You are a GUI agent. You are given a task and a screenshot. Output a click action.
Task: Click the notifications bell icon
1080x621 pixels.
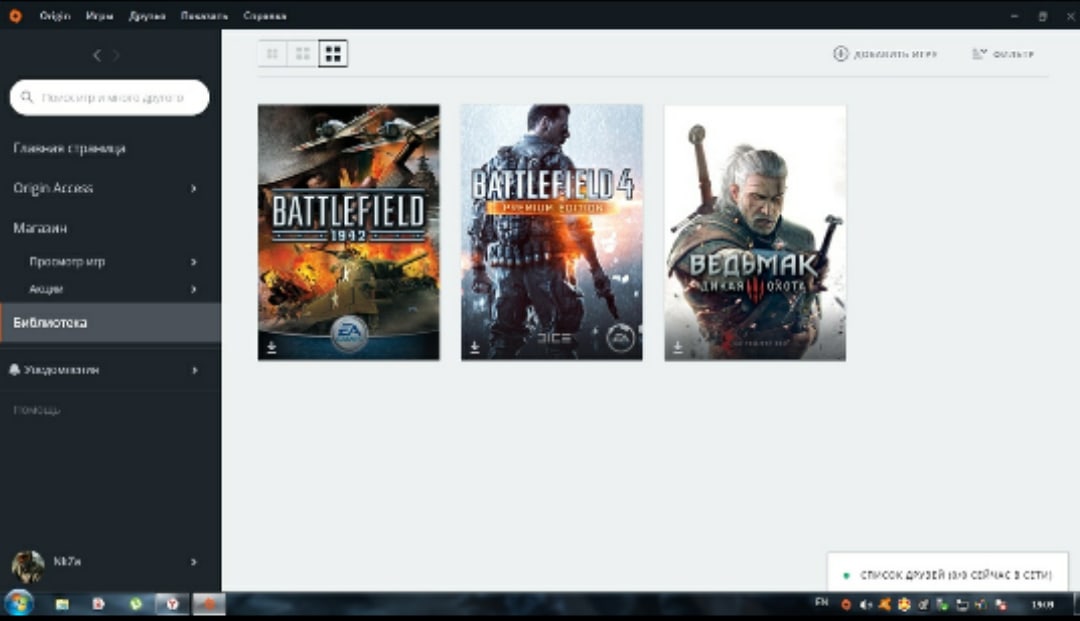(14, 370)
